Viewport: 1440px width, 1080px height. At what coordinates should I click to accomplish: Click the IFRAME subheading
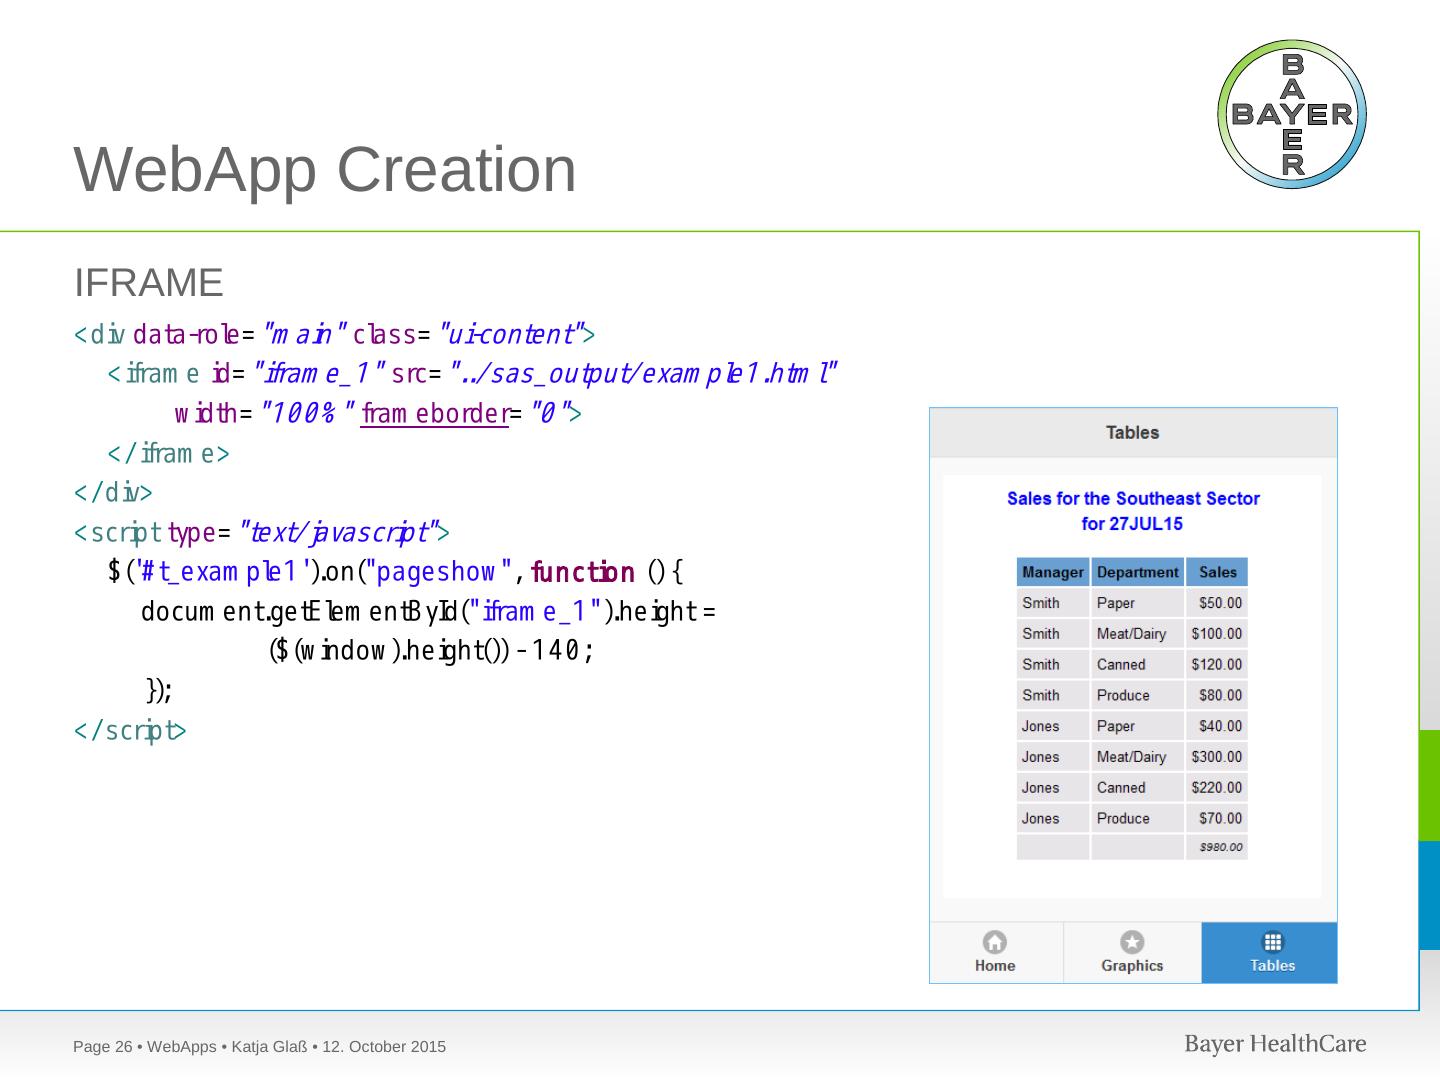pos(148,283)
